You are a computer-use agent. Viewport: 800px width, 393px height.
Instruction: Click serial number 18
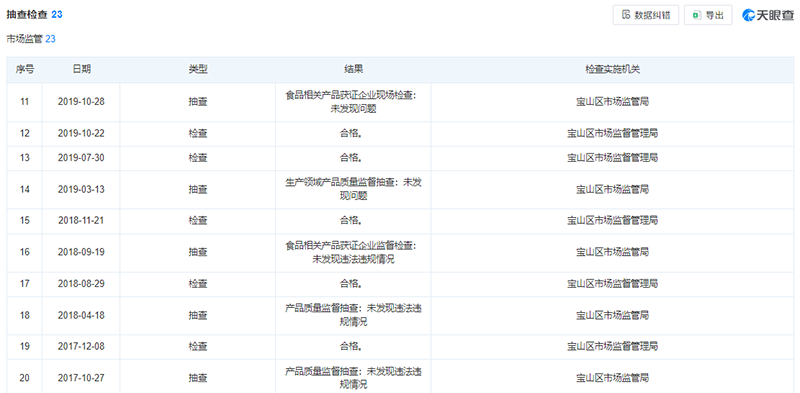[24, 315]
